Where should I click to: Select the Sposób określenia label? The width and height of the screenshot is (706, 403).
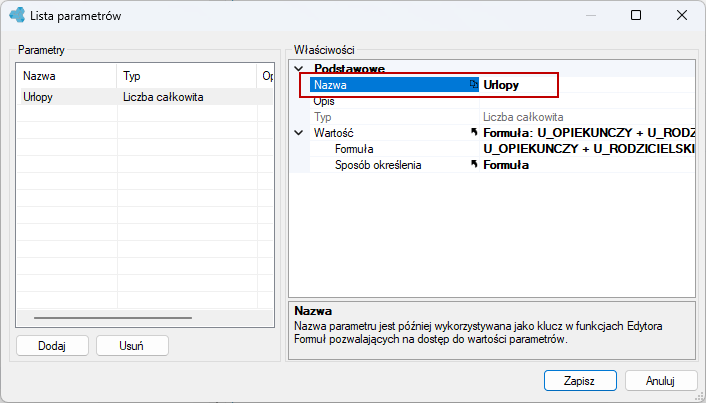378,165
